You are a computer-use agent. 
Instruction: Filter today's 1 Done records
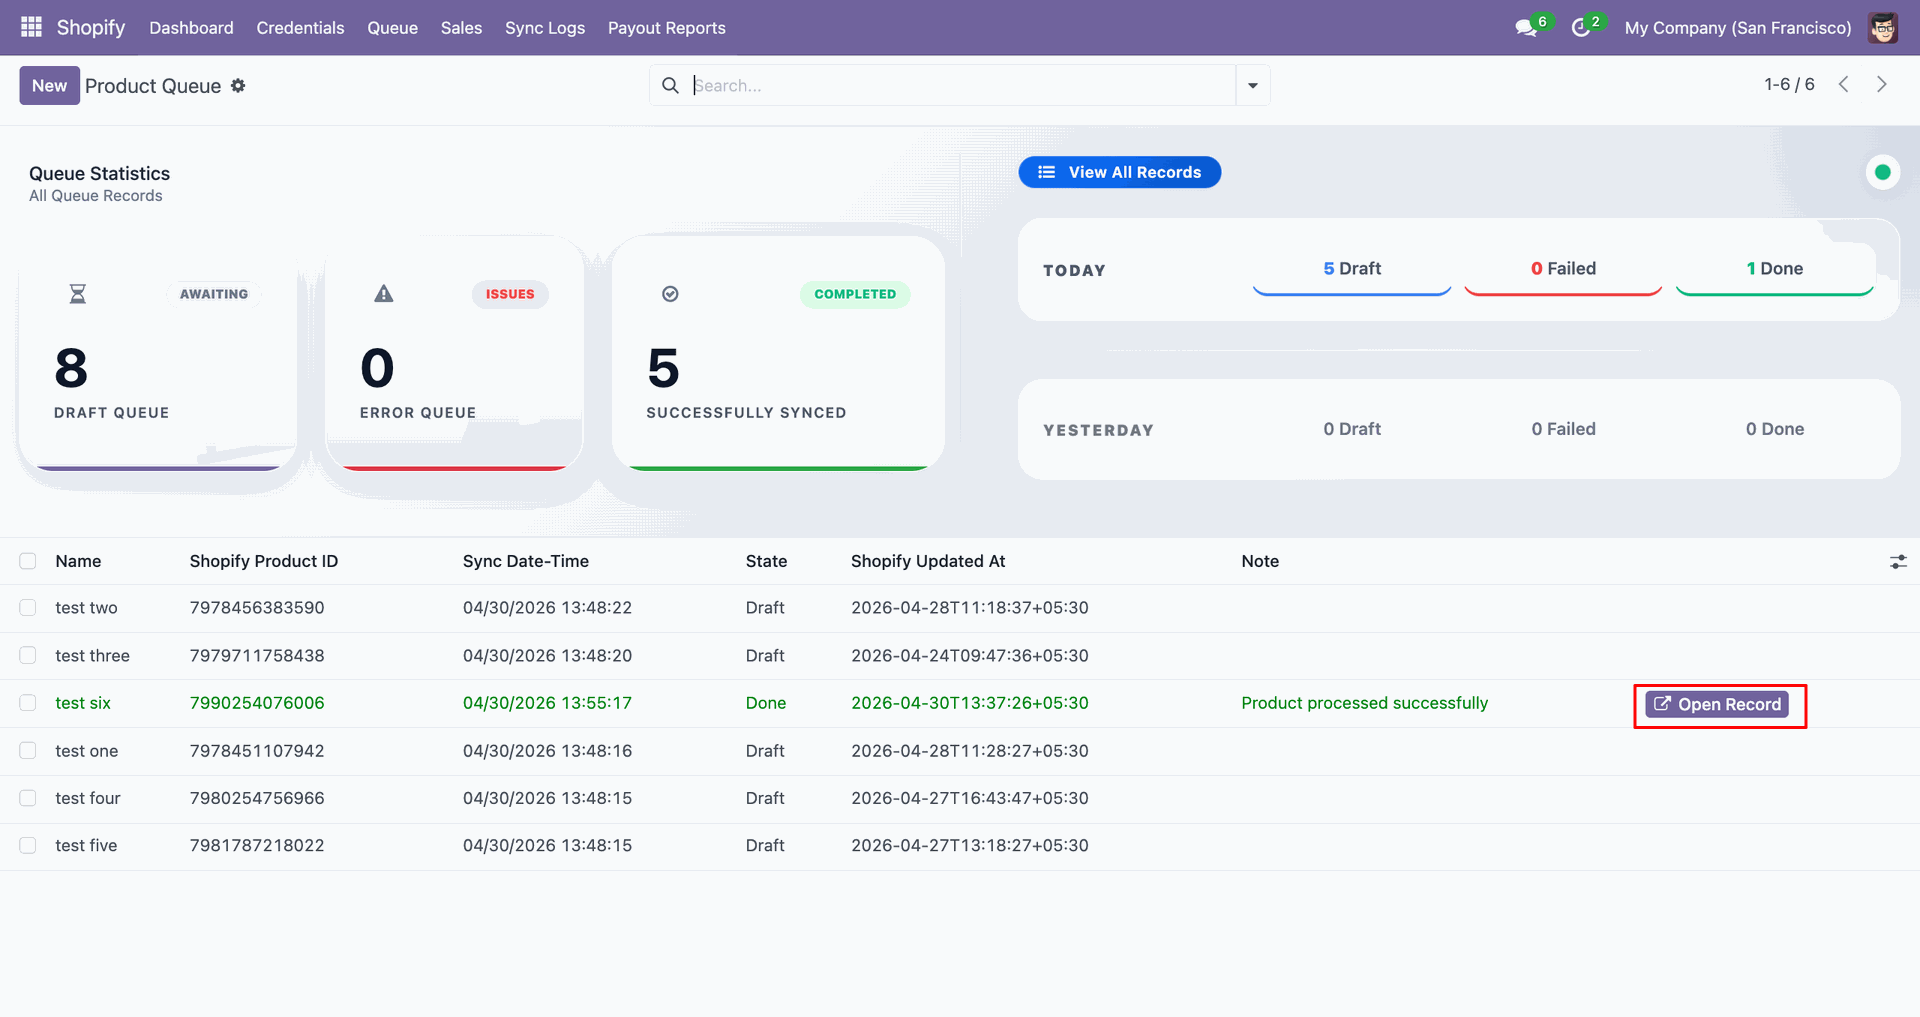coord(1775,269)
